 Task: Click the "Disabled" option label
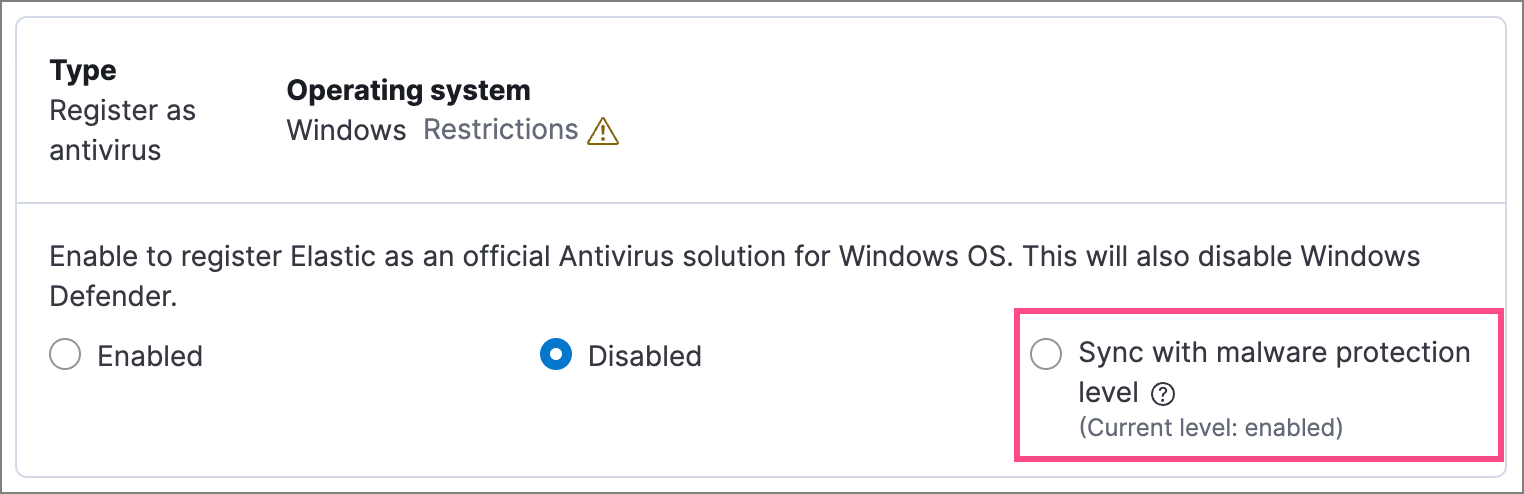pyautogui.click(x=644, y=356)
